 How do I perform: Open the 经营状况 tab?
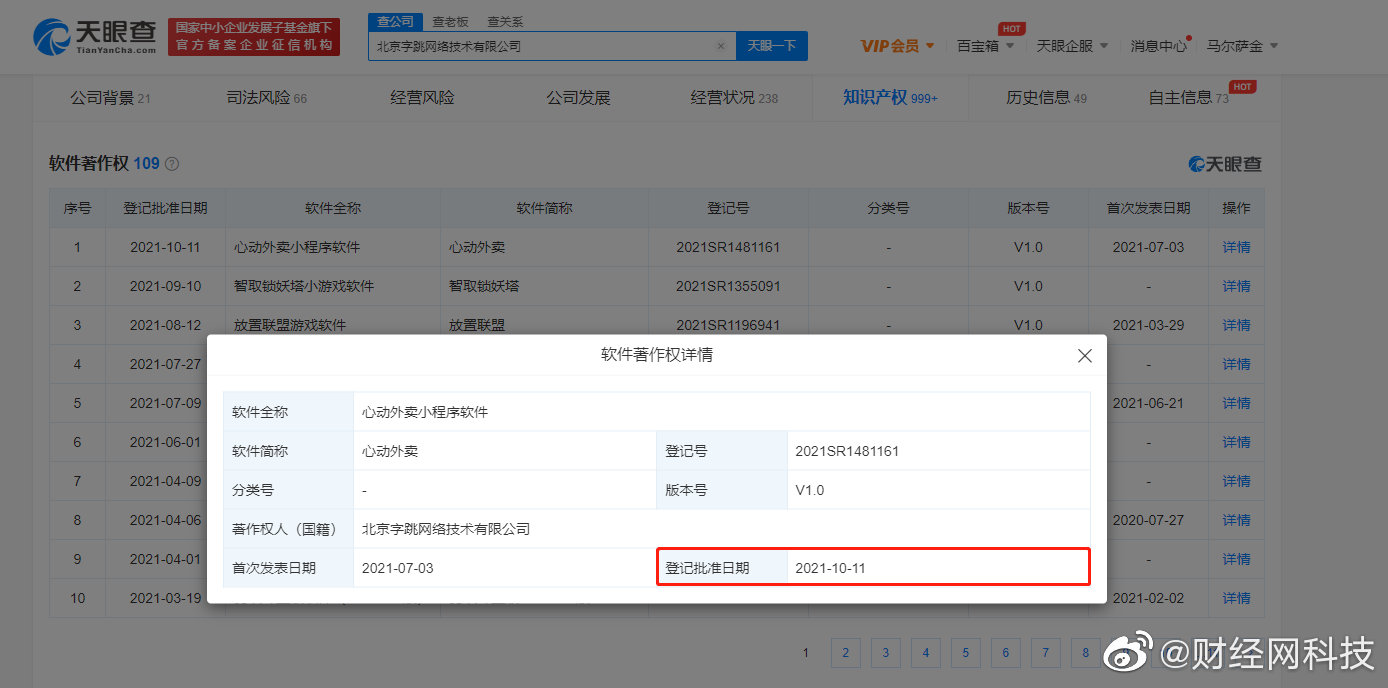(734, 98)
